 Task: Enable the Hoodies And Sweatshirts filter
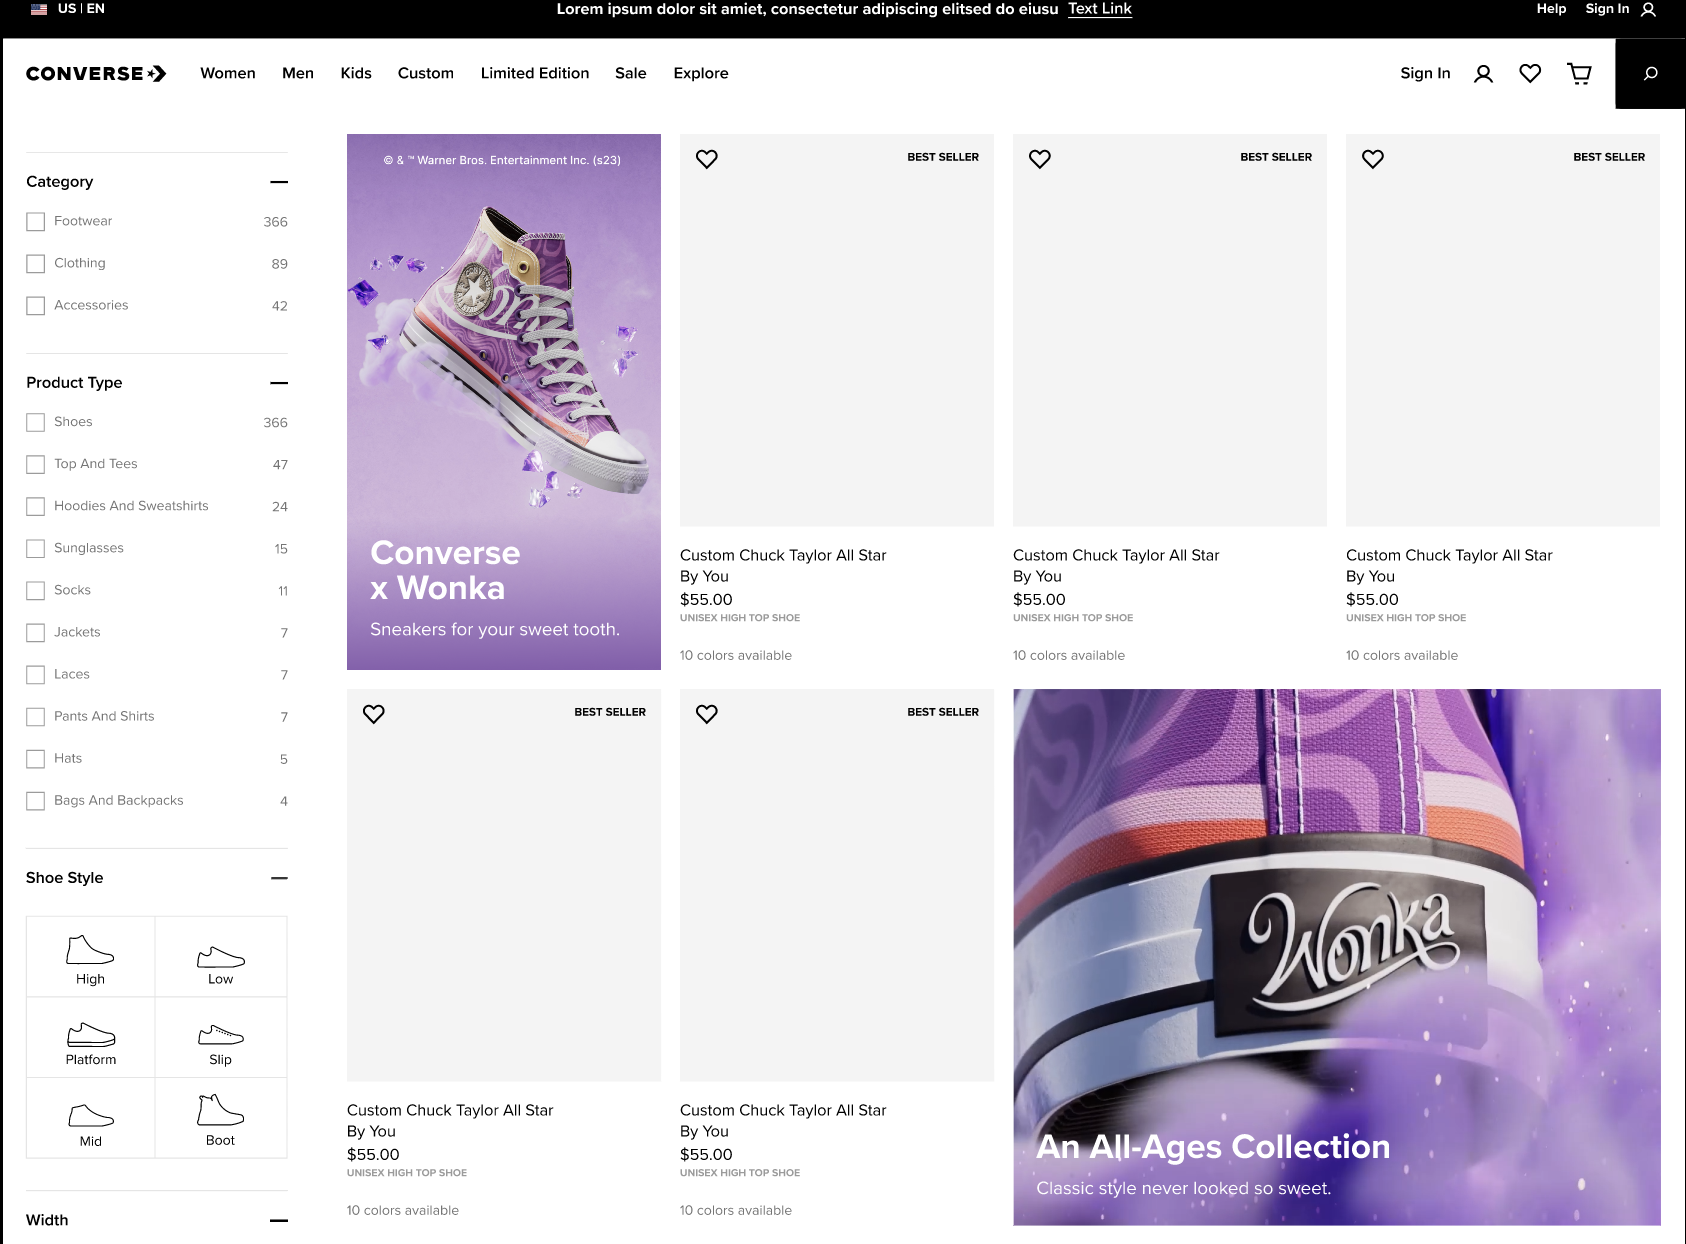[x=36, y=506]
